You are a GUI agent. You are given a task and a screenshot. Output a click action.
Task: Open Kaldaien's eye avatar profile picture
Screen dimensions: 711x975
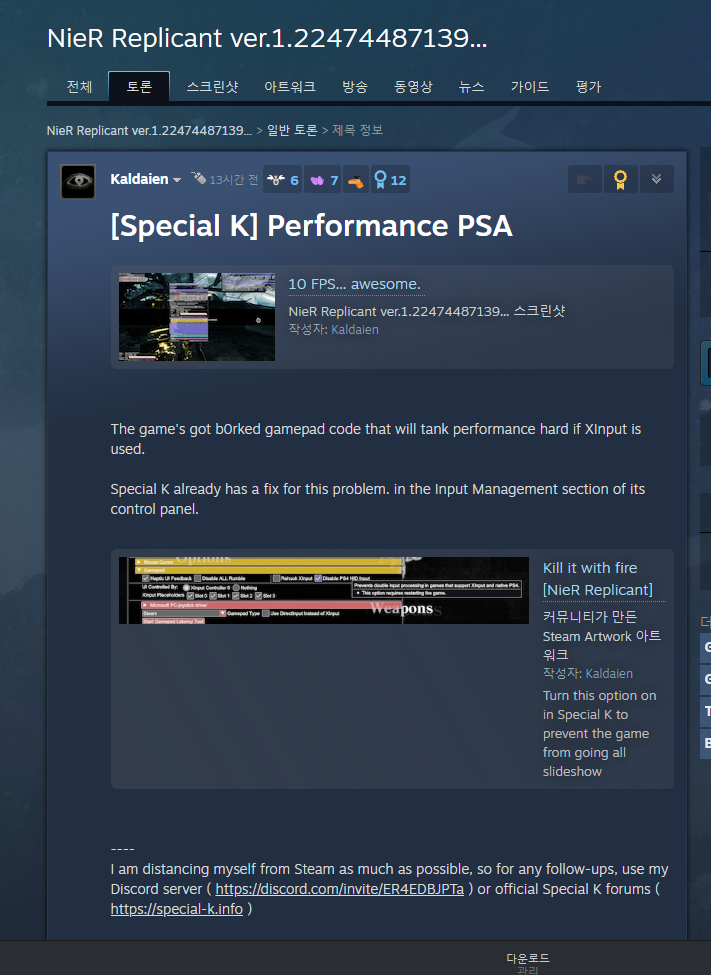[x=78, y=182]
